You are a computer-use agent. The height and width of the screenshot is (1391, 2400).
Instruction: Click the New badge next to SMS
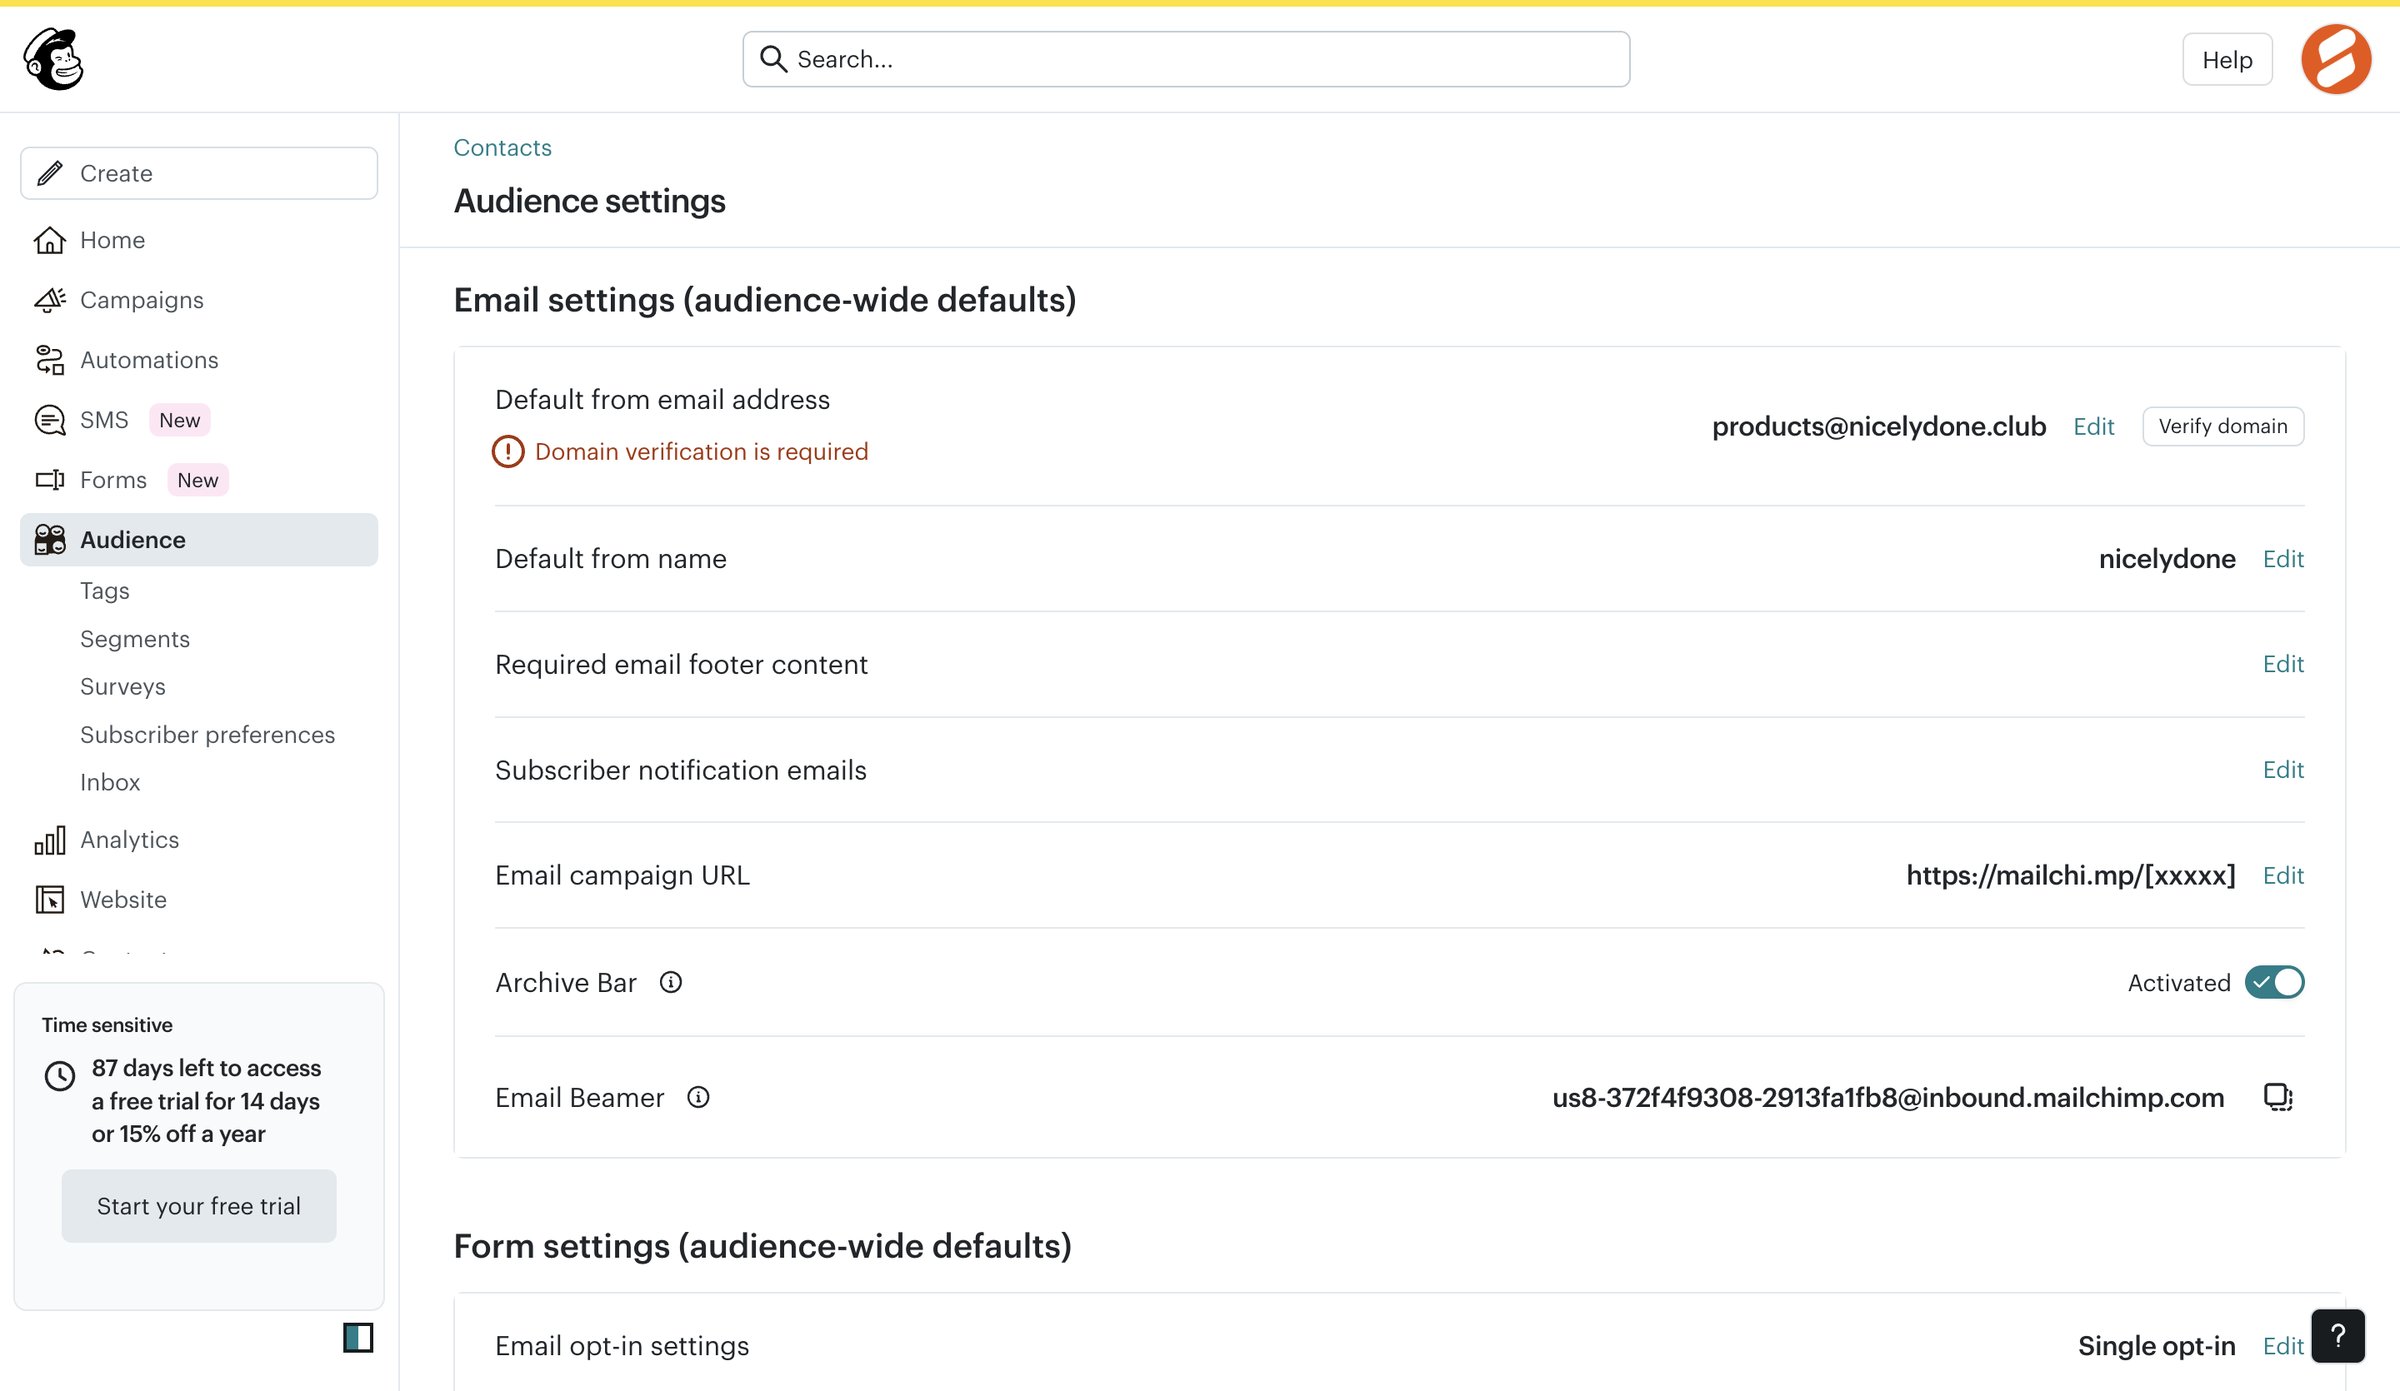pos(179,420)
